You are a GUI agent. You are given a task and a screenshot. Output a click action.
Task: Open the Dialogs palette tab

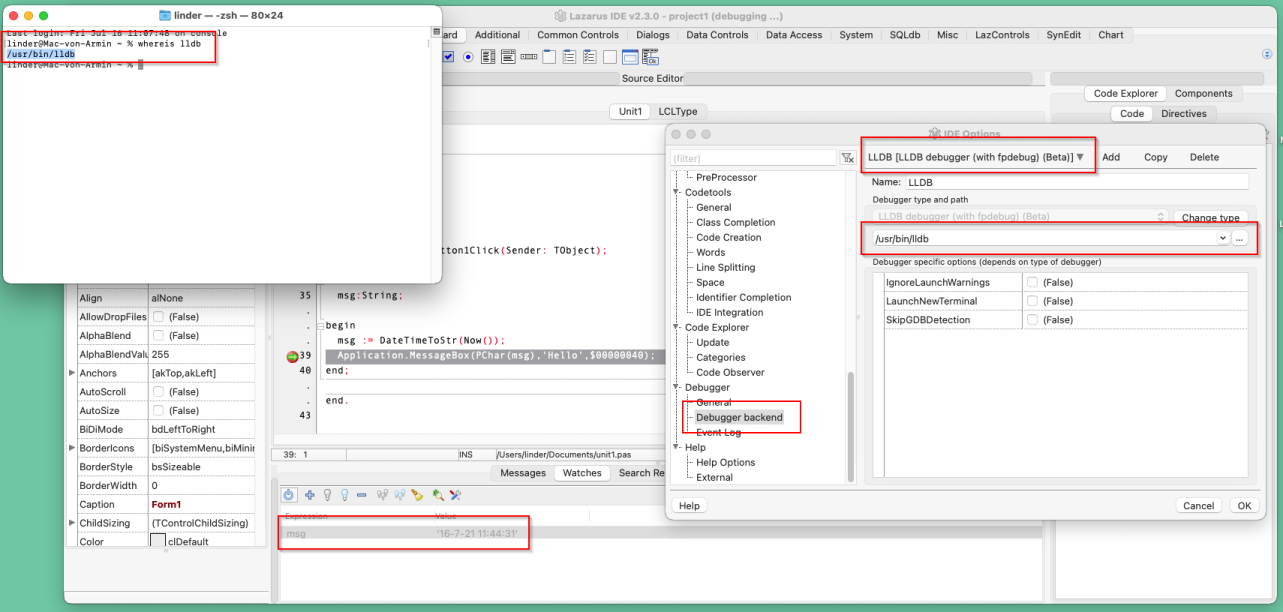[x=652, y=34]
